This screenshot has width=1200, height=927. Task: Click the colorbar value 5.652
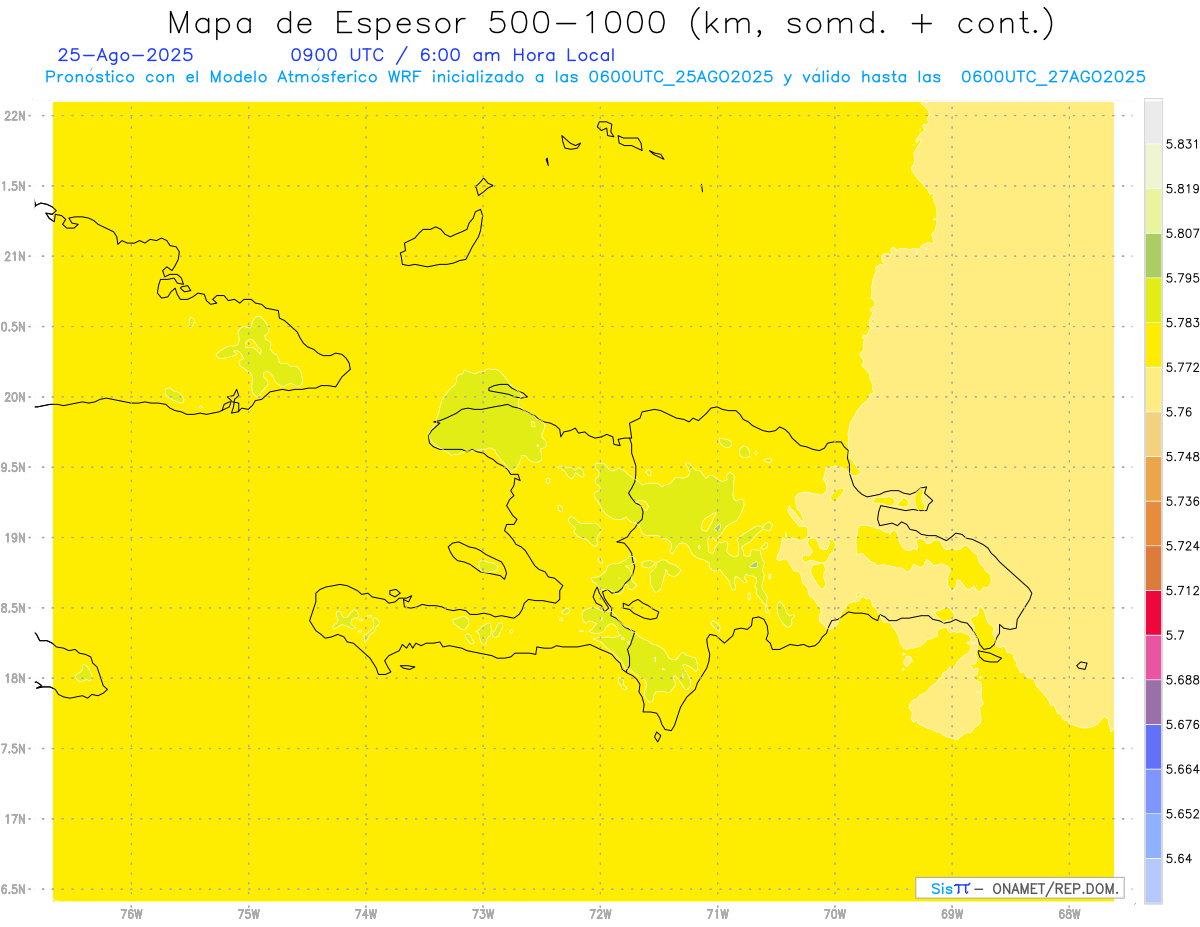(x=1183, y=813)
